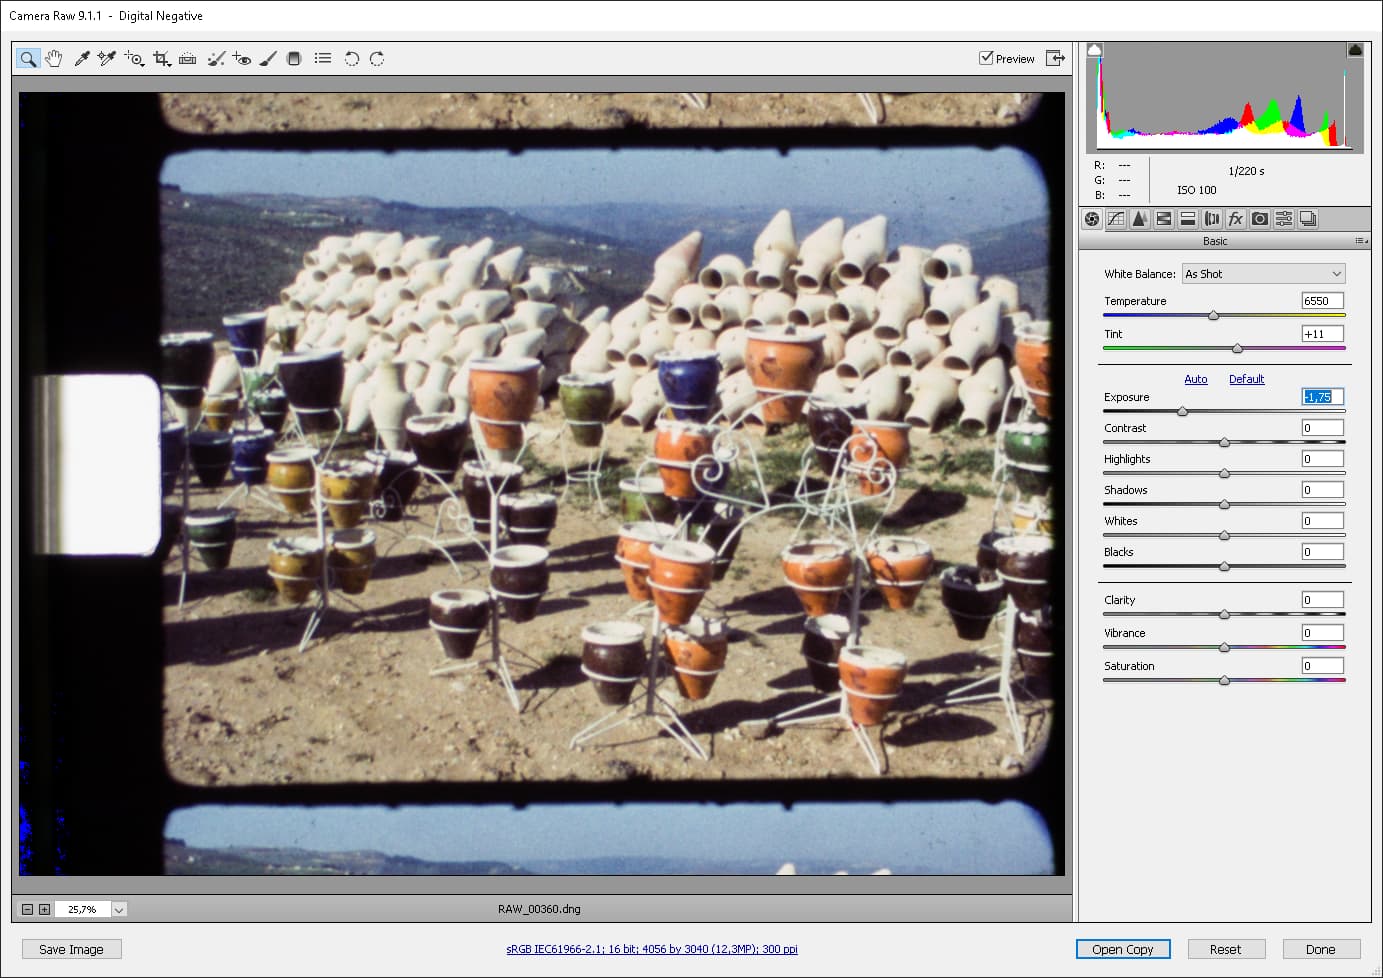Click the Contrast slider handle

point(1224,442)
